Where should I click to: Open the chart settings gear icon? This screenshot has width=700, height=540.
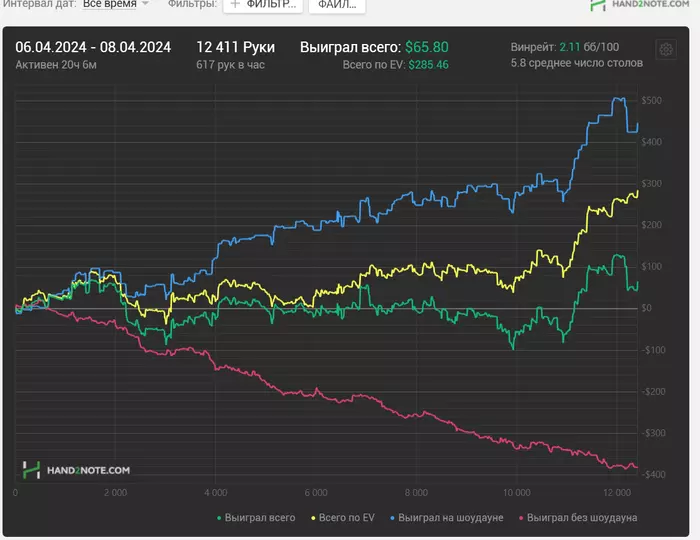click(666, 49)
